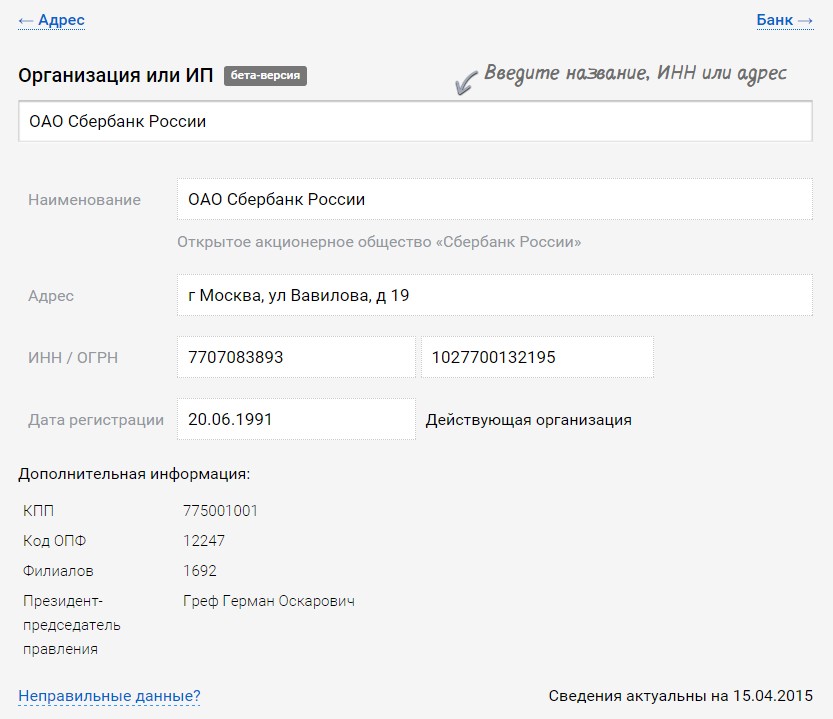This screenshot has width=833, height=719.
Task: Click the КПП value 775001001
Action: [220, 511]
